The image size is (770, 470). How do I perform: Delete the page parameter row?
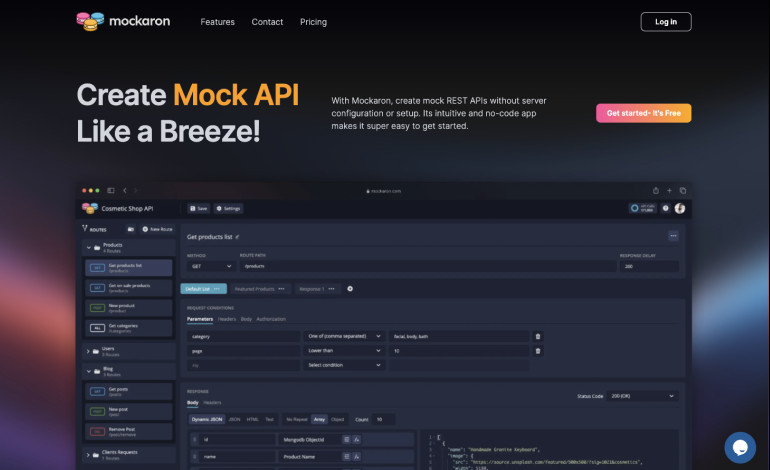click(538, 351)
